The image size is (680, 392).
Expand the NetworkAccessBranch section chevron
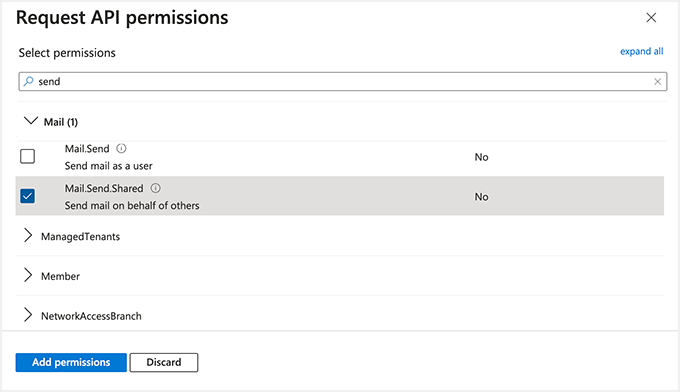tap(28, 315)
